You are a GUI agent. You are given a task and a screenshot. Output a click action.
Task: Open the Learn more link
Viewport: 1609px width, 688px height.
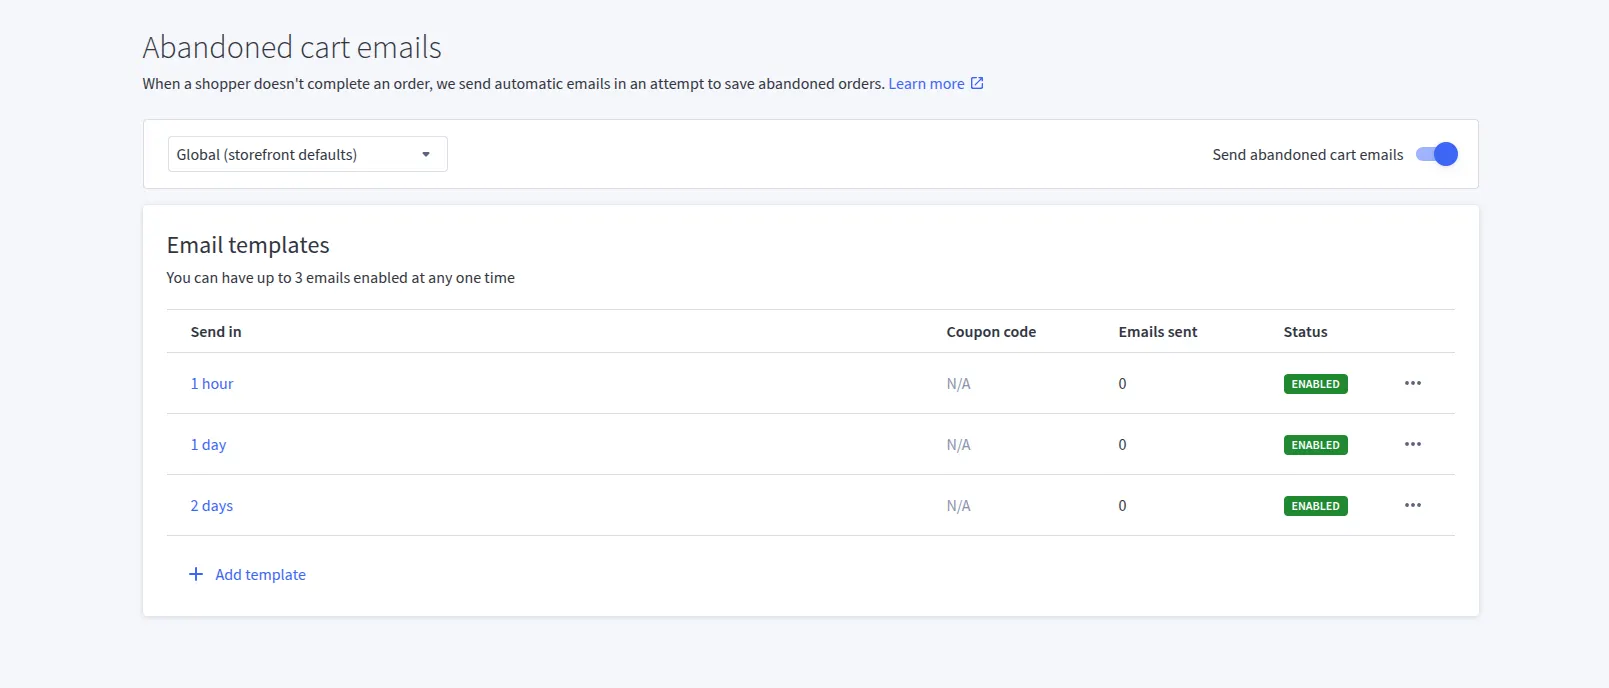[x=926, y=84]
